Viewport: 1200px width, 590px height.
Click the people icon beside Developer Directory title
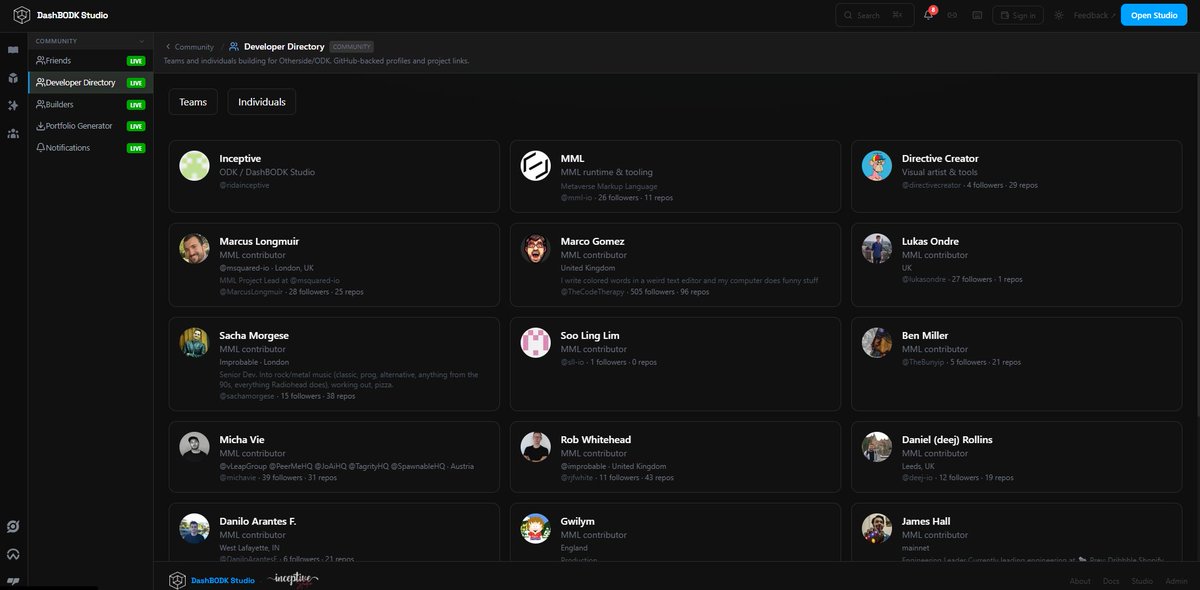tap(234, 46)
